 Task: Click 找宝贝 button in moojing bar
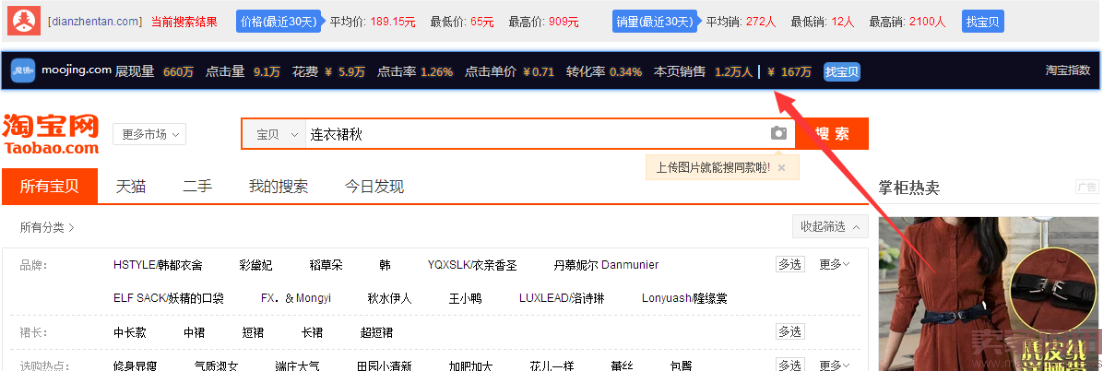[x=842, y=72]
